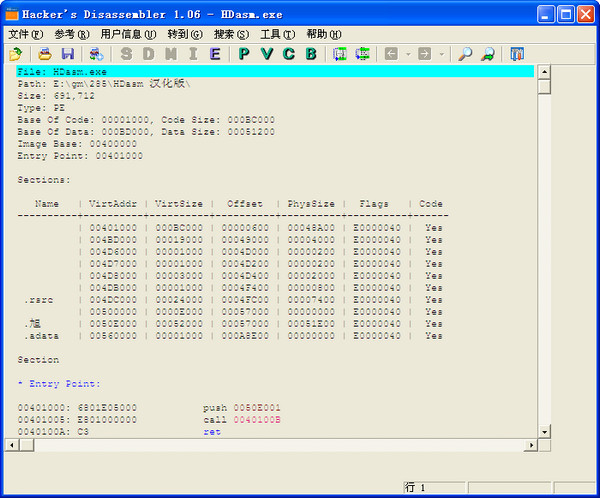Image resolution: width=600 pixels, height=498 pixels.
Task: Follow the call 0040100B address link
Action: click(256, 420)
